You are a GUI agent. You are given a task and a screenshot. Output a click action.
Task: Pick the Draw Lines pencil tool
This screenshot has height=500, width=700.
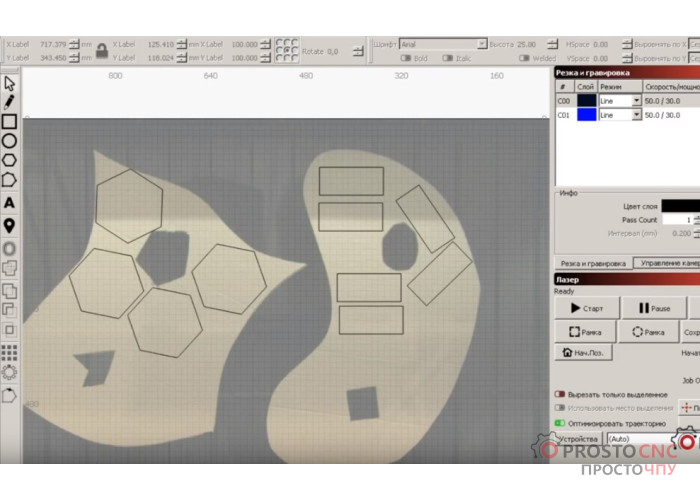(x=9, y=102)
